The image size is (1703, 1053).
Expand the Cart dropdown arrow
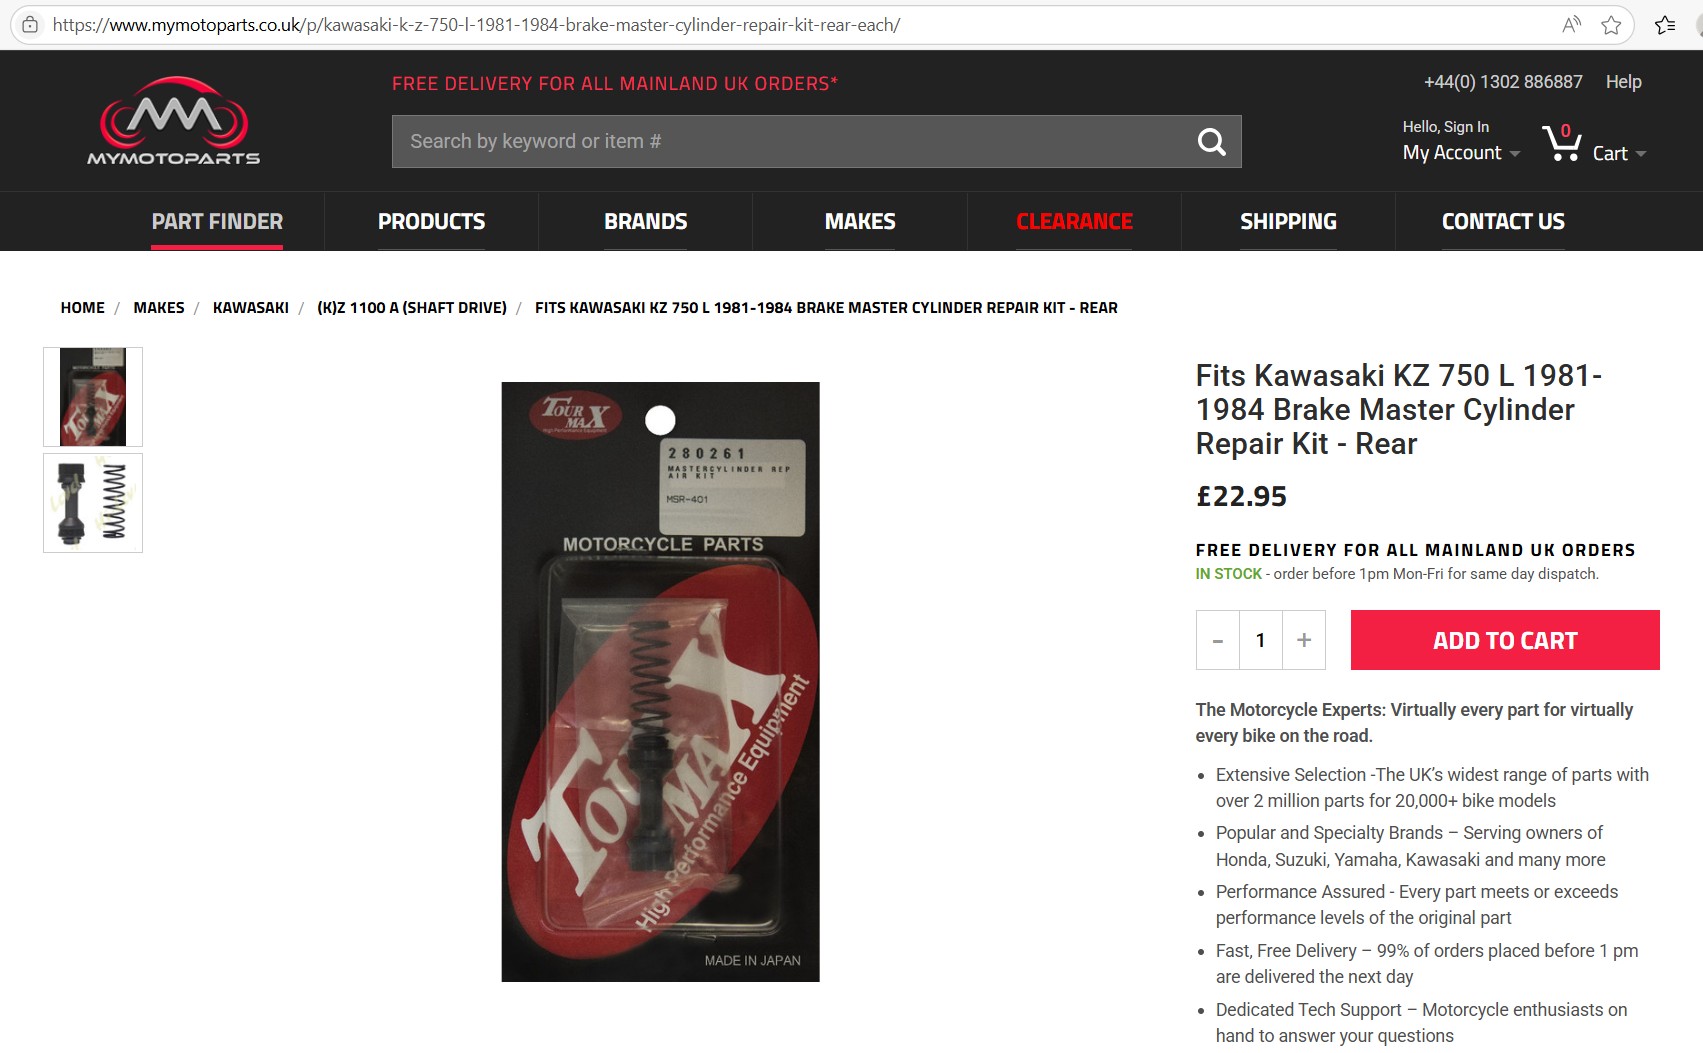pyautogui.click(x=1641, y=154)
